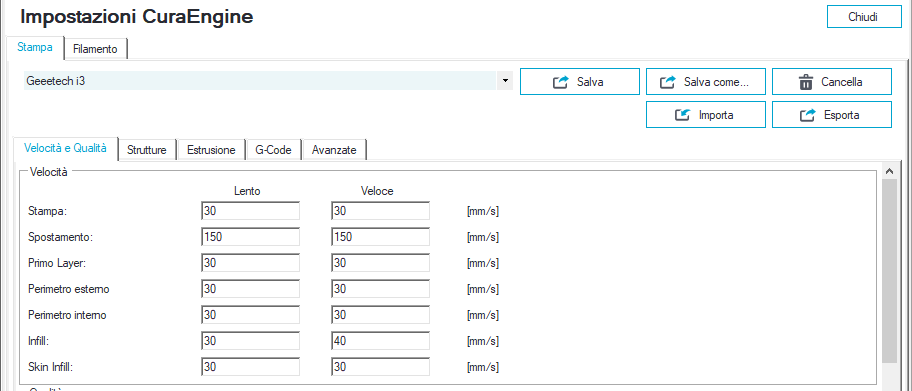Click the Skin Infill: label
Image resolution: width=912 pixels, height=391 pixels.
(x=51, y=368)
